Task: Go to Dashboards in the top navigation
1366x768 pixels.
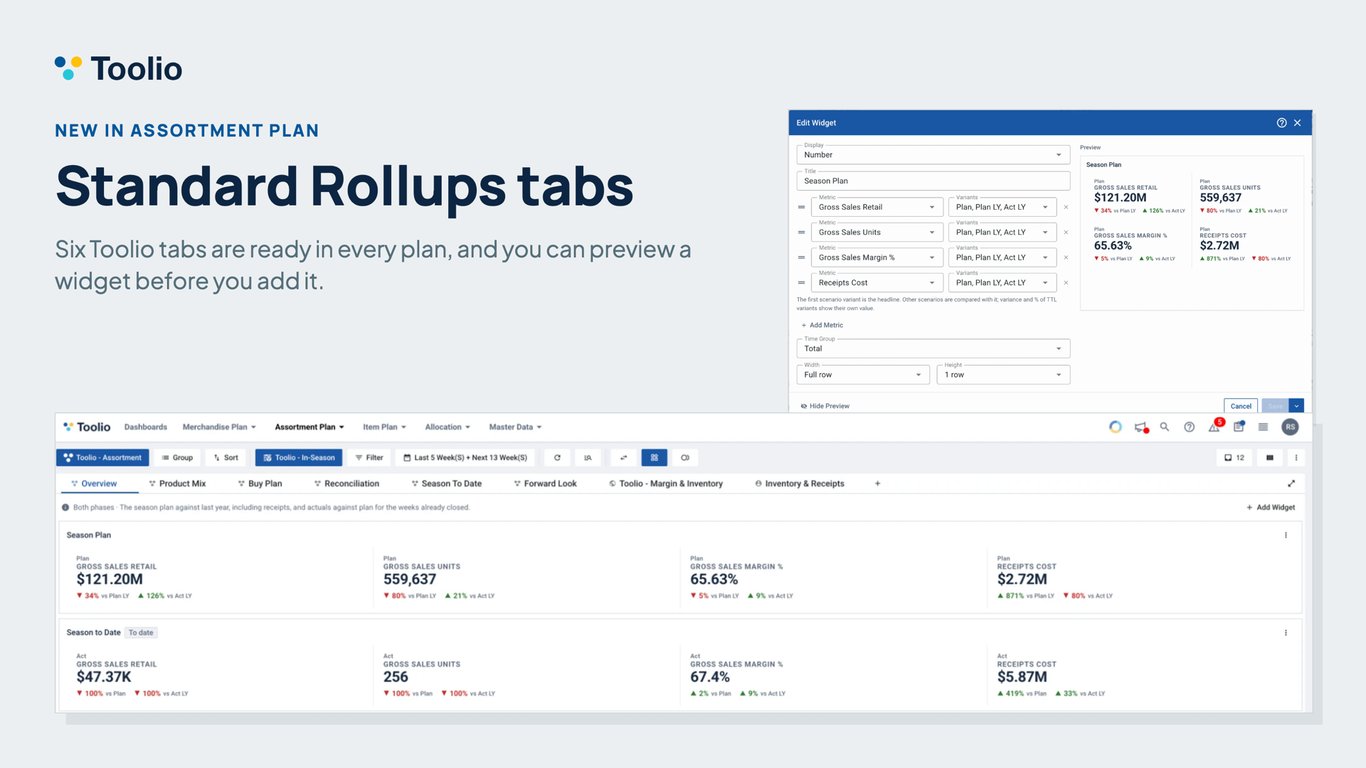Action: click(146, 427)
